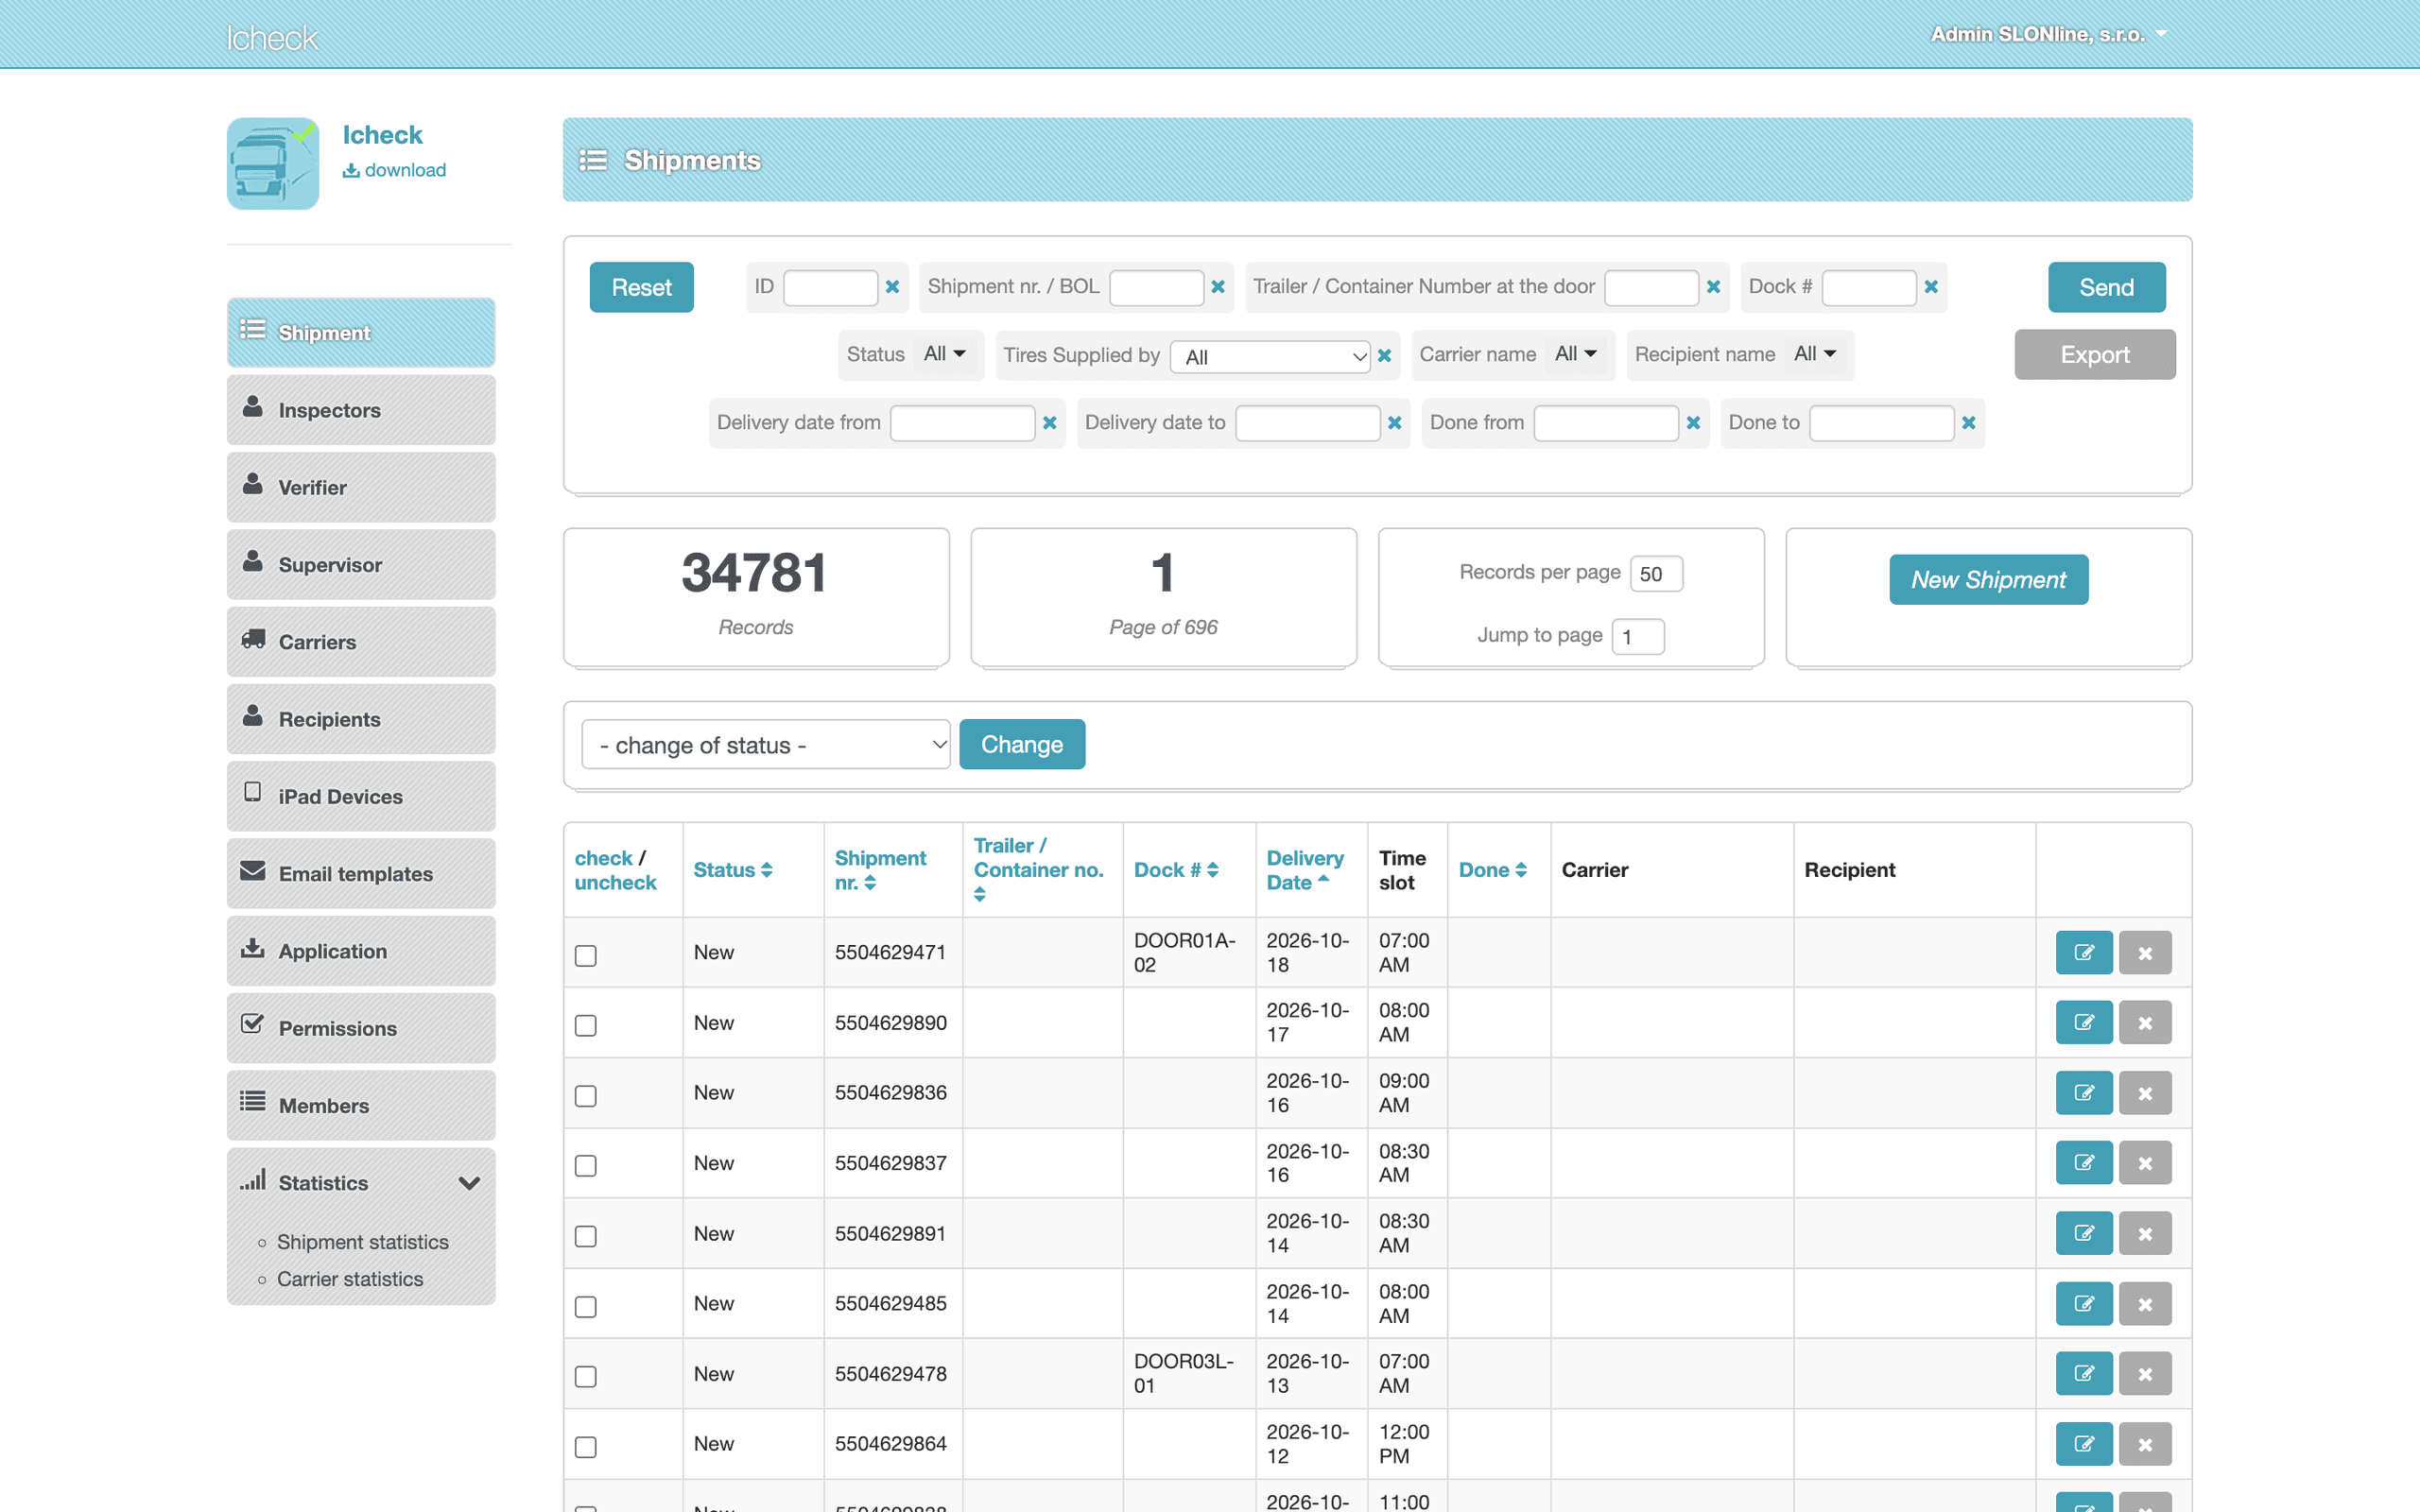The image size is (2420, 1512).
Task: Open the Carrier name filter dropdown
Action: (1575, 354)
